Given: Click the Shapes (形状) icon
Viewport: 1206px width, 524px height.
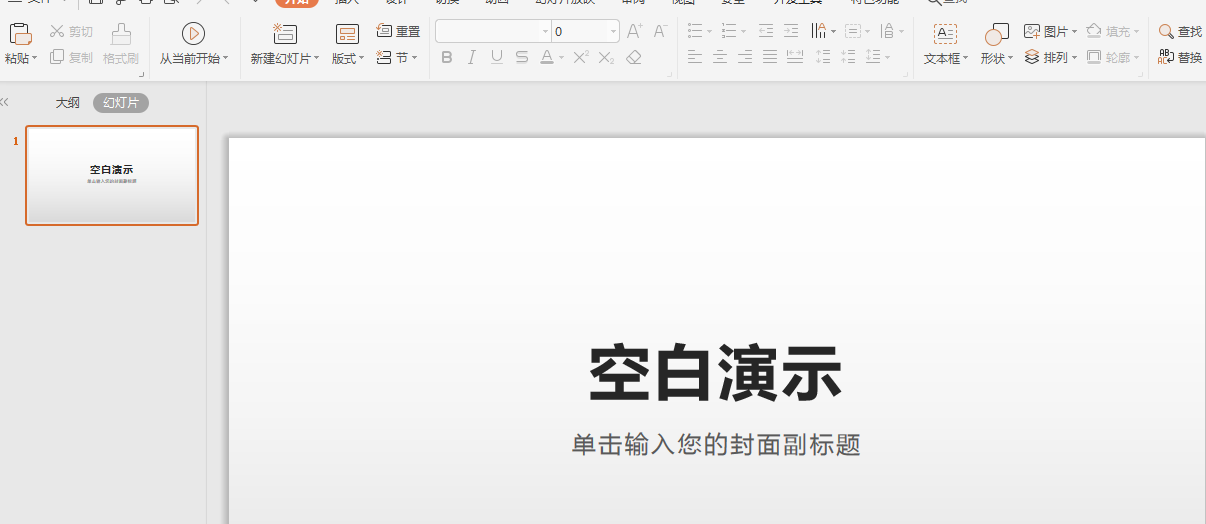Looking at the screenshot, I should pyautogui.click(x=995, y=35).
